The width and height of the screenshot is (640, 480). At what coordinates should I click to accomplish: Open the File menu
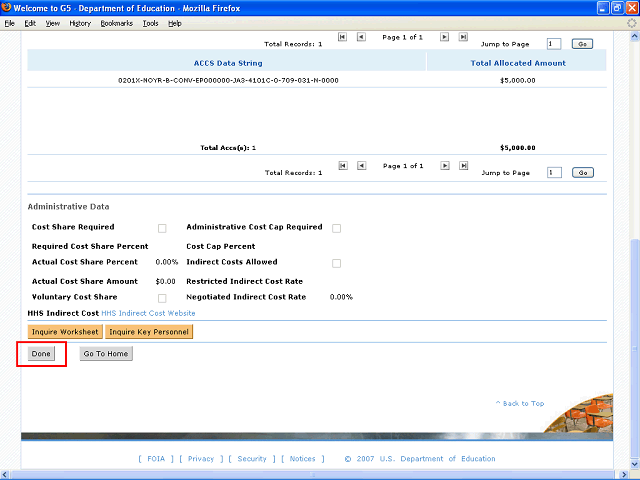tap(10, 23)
